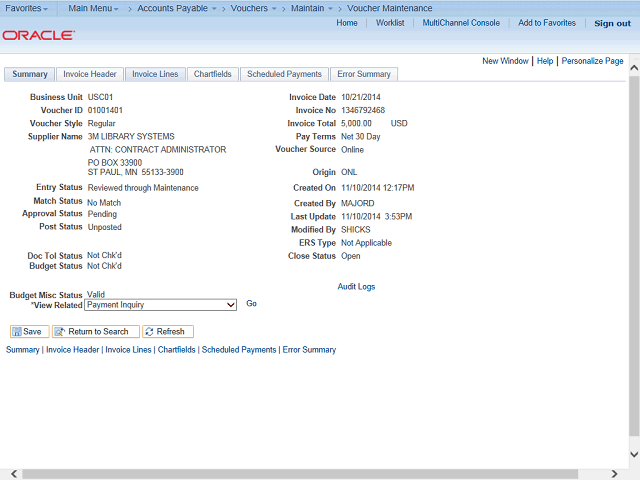
Task: Switch to Chartfields tab
Action: pyautogui.click(x=213, y=74)
